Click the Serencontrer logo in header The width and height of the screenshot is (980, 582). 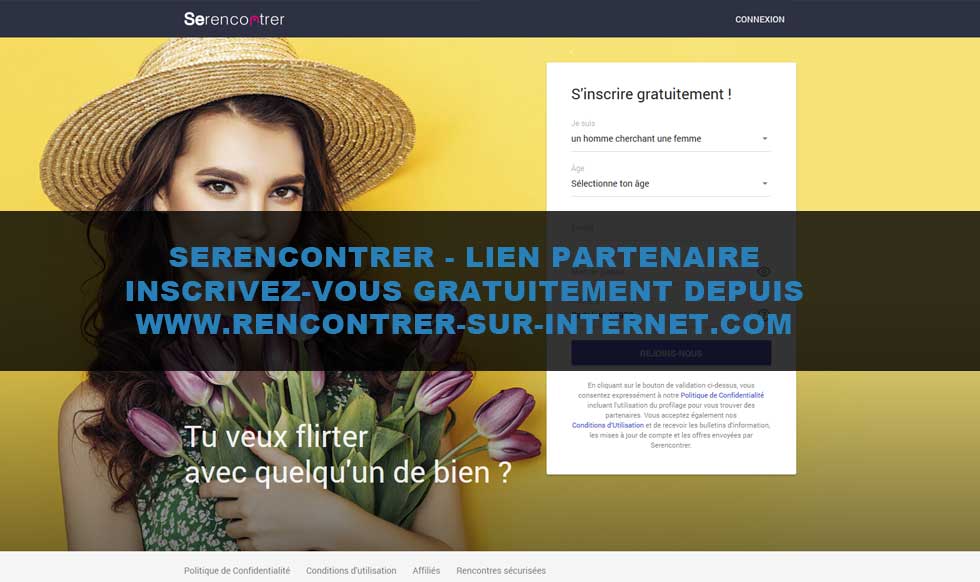tap(234, 19)
